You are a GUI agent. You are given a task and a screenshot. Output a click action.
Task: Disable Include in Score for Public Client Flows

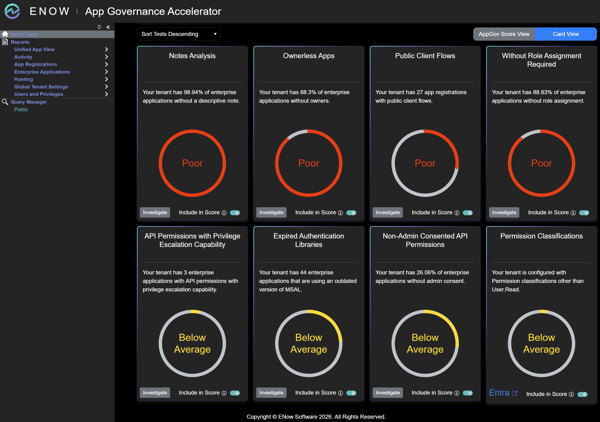click(x=467, y=213)
